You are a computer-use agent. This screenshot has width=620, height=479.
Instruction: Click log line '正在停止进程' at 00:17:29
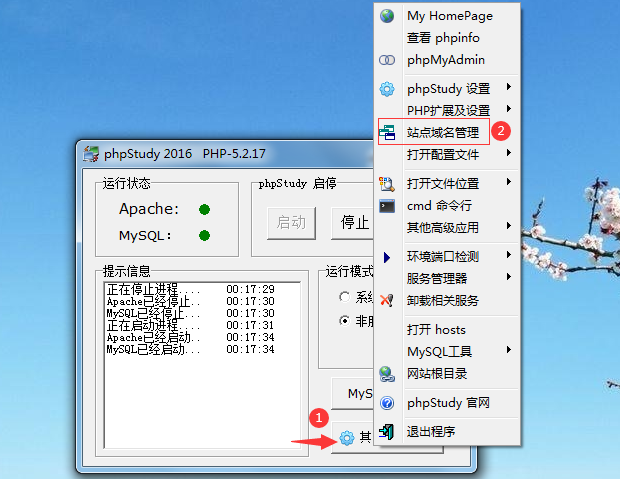191,290
